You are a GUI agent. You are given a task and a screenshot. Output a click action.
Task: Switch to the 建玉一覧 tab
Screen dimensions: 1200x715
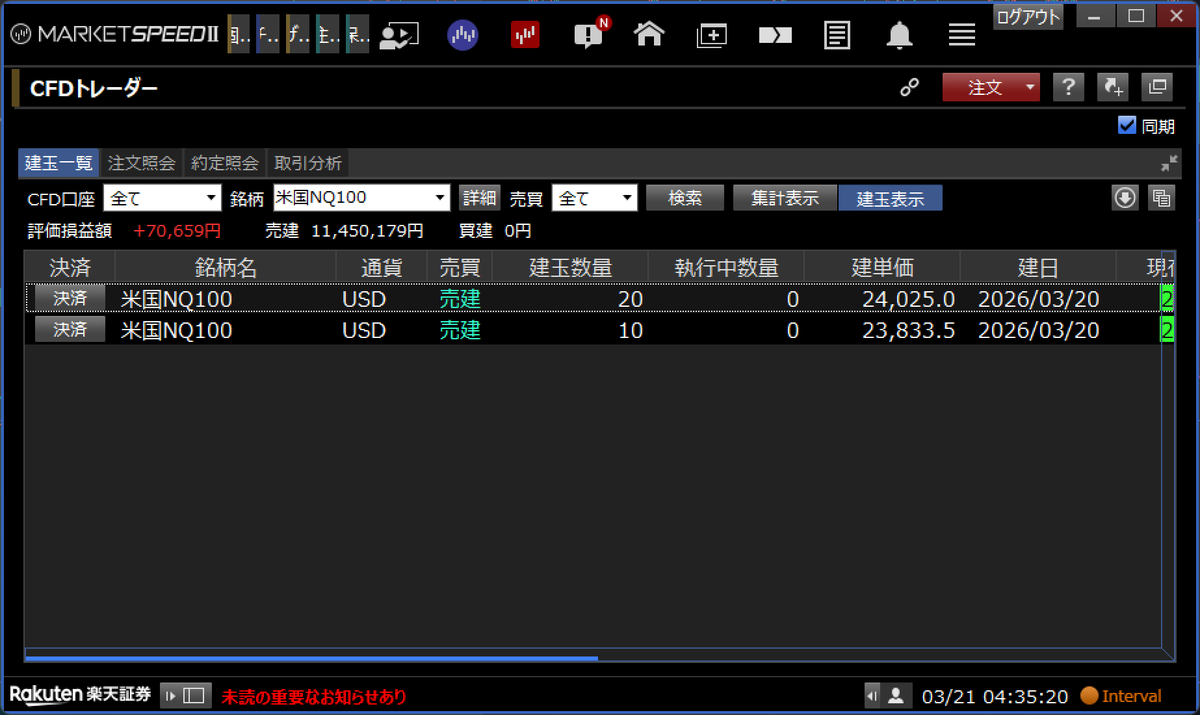59,163
